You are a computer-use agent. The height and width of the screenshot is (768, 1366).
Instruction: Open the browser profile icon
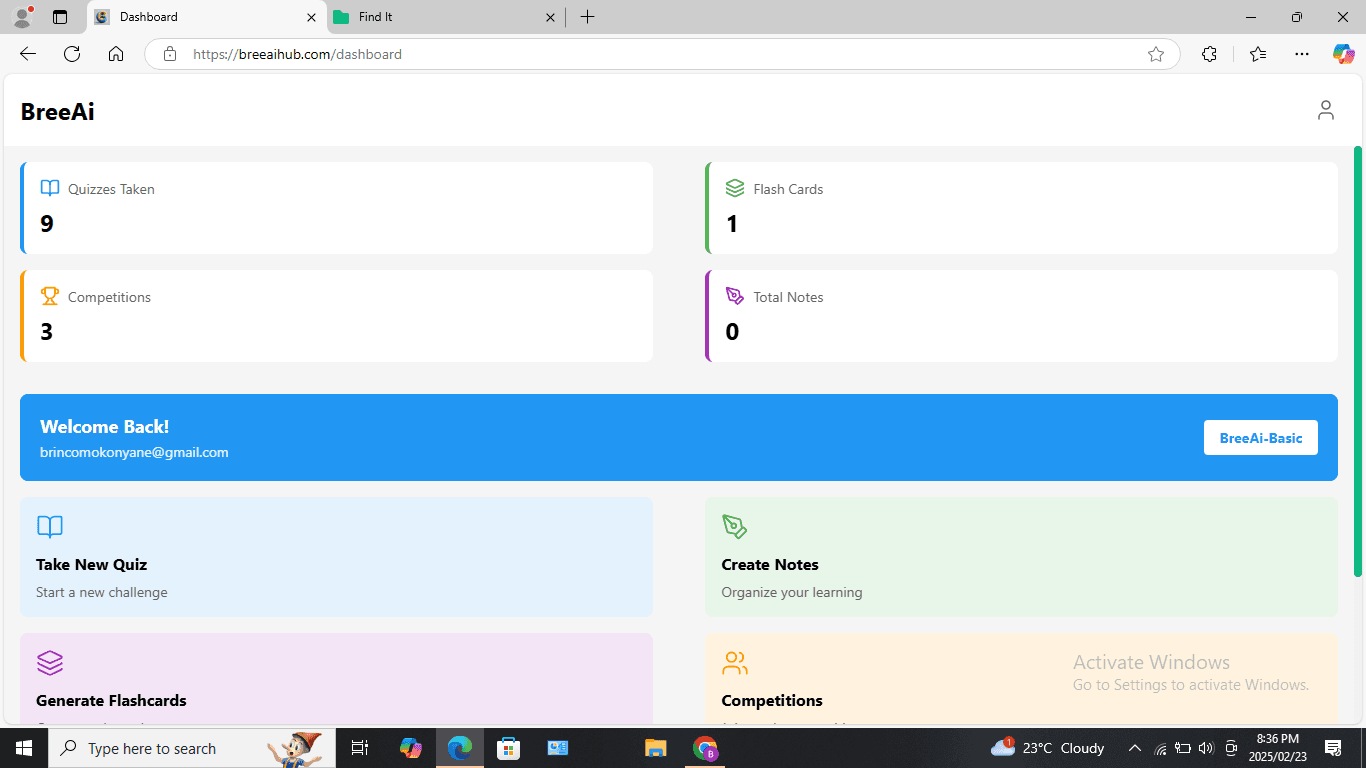click(x=22, y=17)
